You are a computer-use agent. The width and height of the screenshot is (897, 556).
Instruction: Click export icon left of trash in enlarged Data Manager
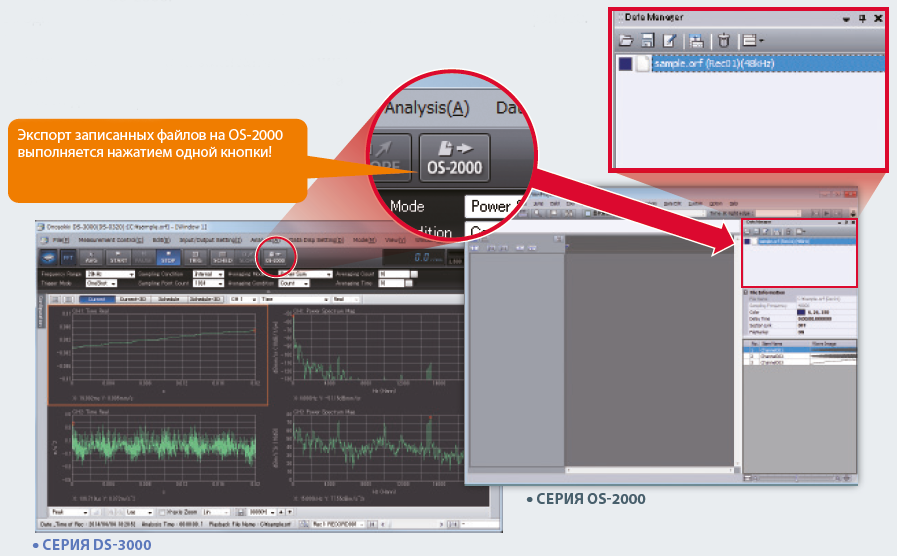(x=696, y=41)
